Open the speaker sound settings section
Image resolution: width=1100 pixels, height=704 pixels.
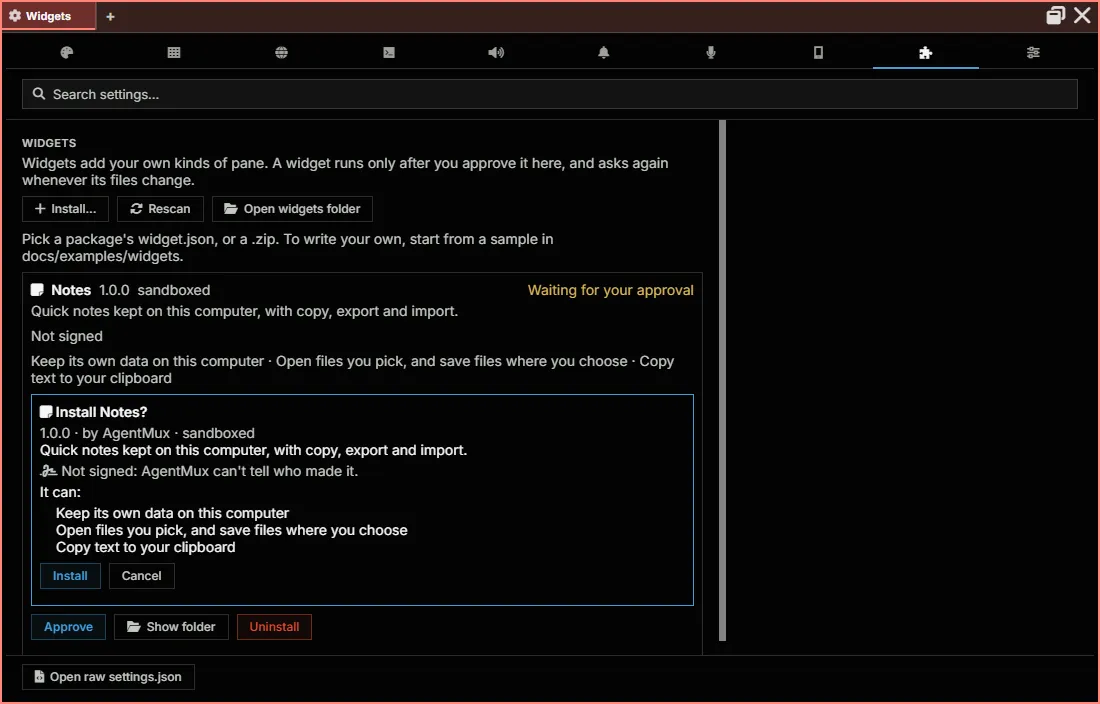pyautogui.click(x=496, y=52)
